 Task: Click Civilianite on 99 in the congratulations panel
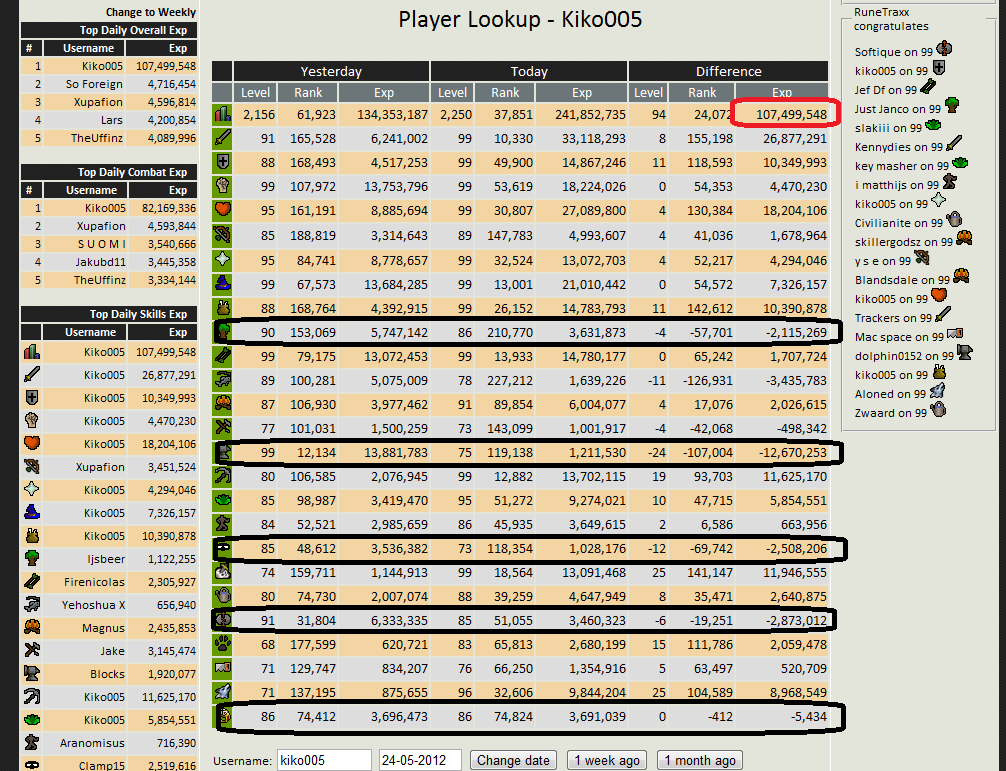(x=898, y=223)
